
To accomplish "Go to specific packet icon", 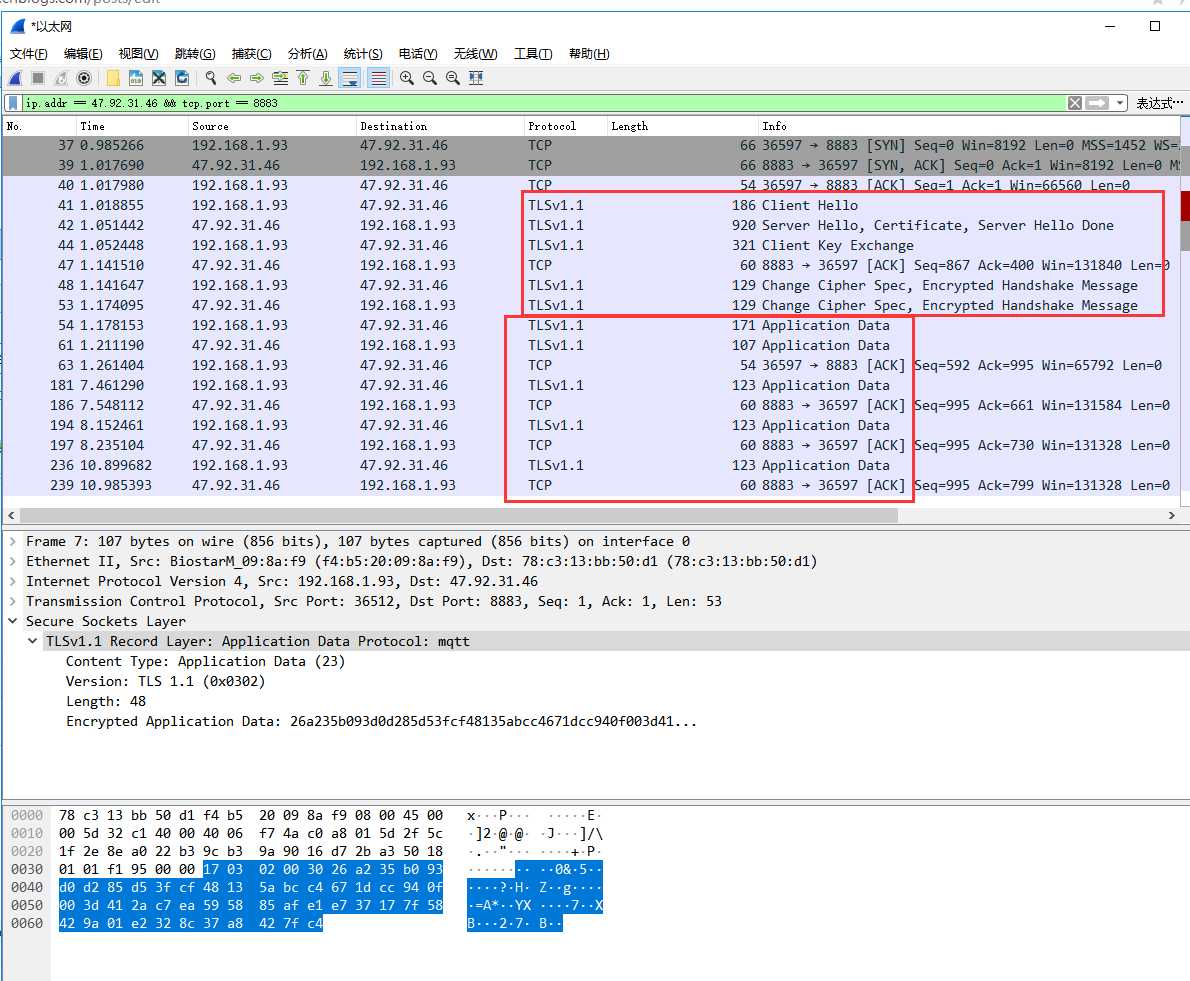I will pyautogui.click(x=280, y=78).
